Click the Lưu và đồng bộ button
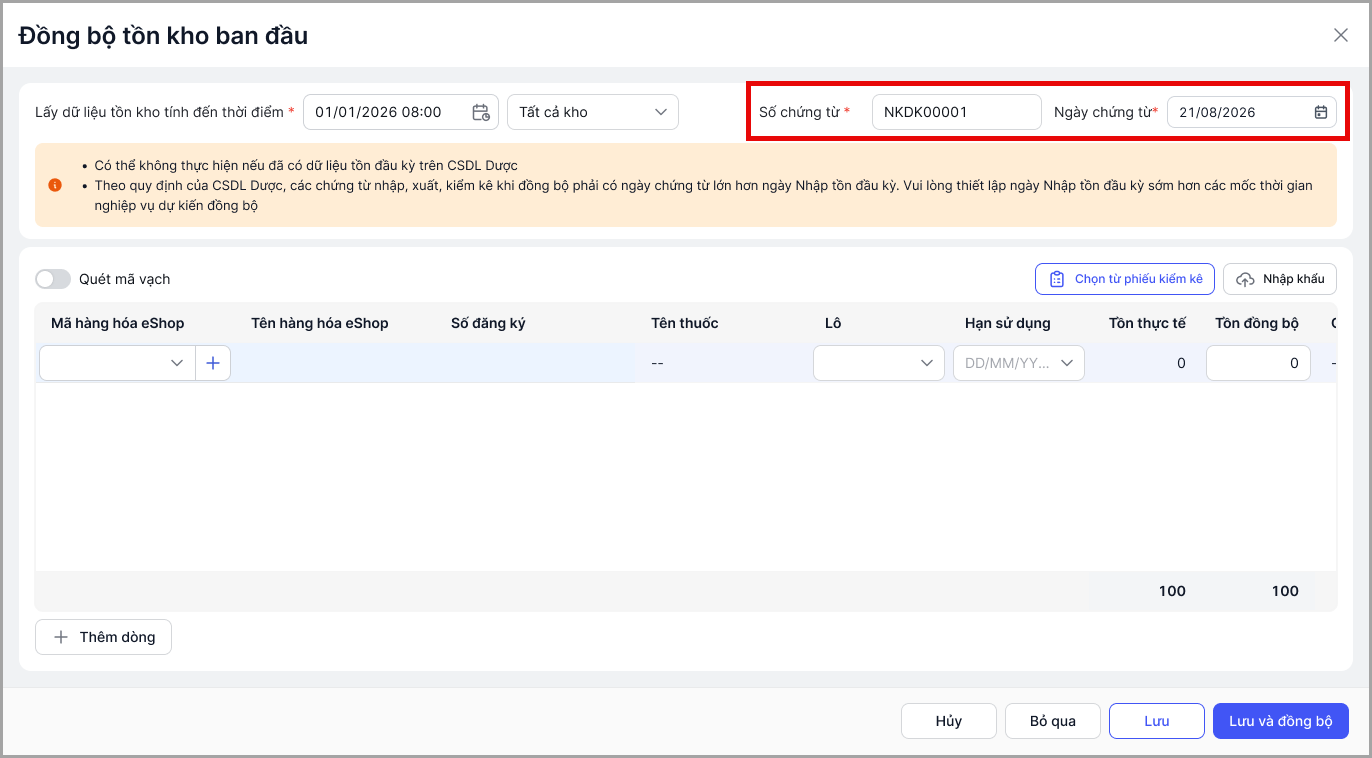 point(1281,721)
